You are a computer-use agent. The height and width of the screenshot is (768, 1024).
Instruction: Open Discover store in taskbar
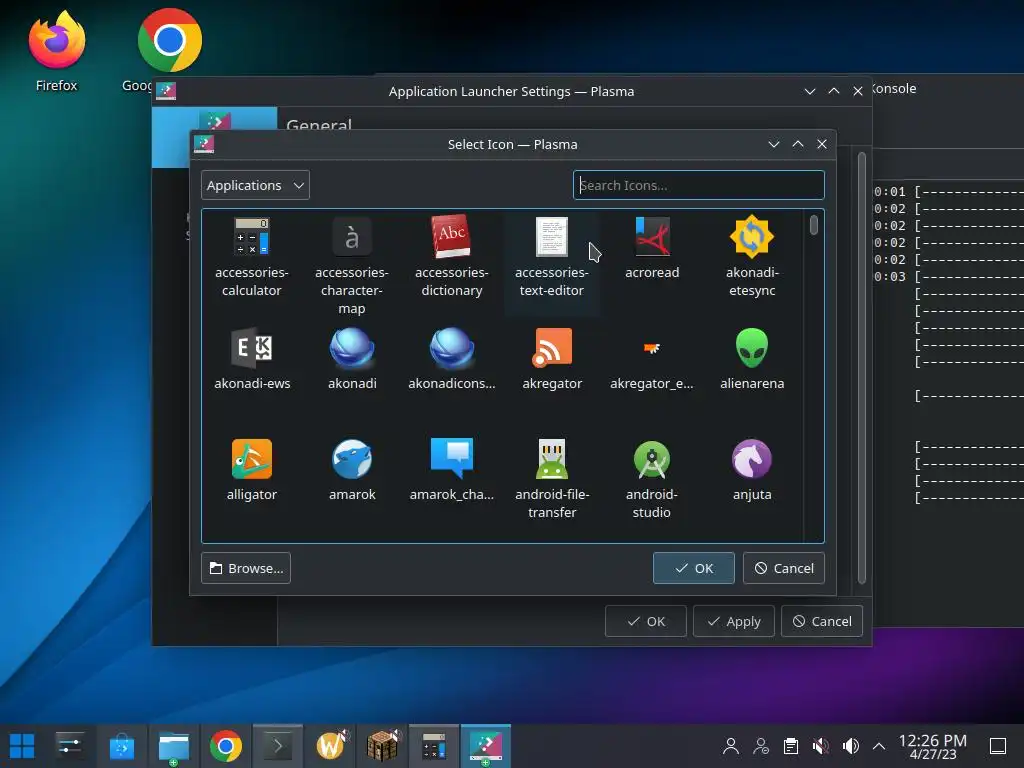(x=122, y=746)
